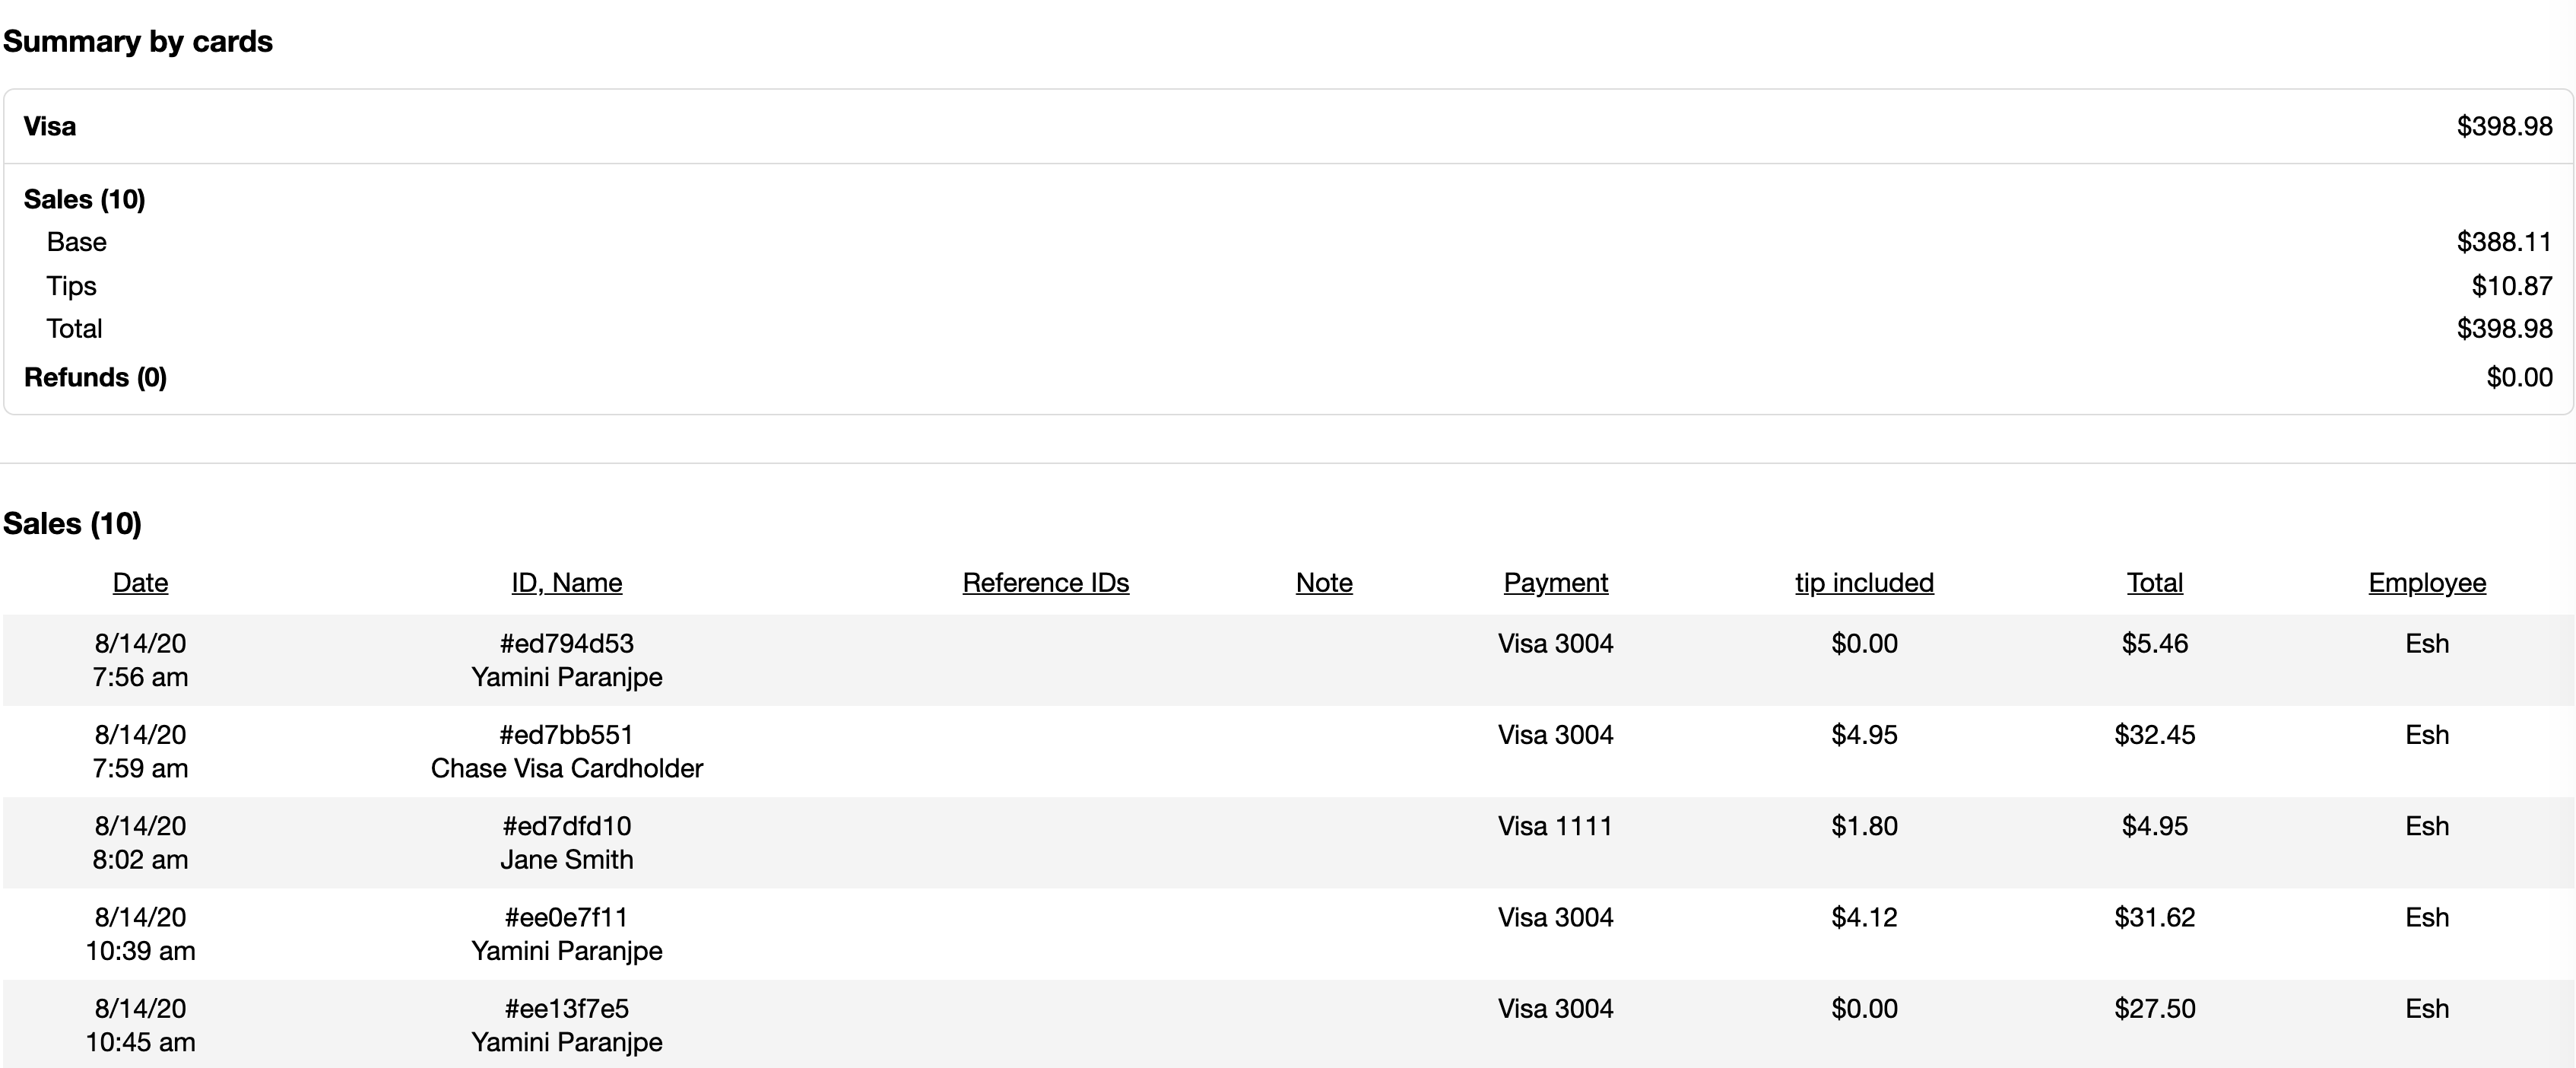Click the 8:02 am date cell
The height and width of the screenshot is (1068, 2576).
[x=140, y=859]
